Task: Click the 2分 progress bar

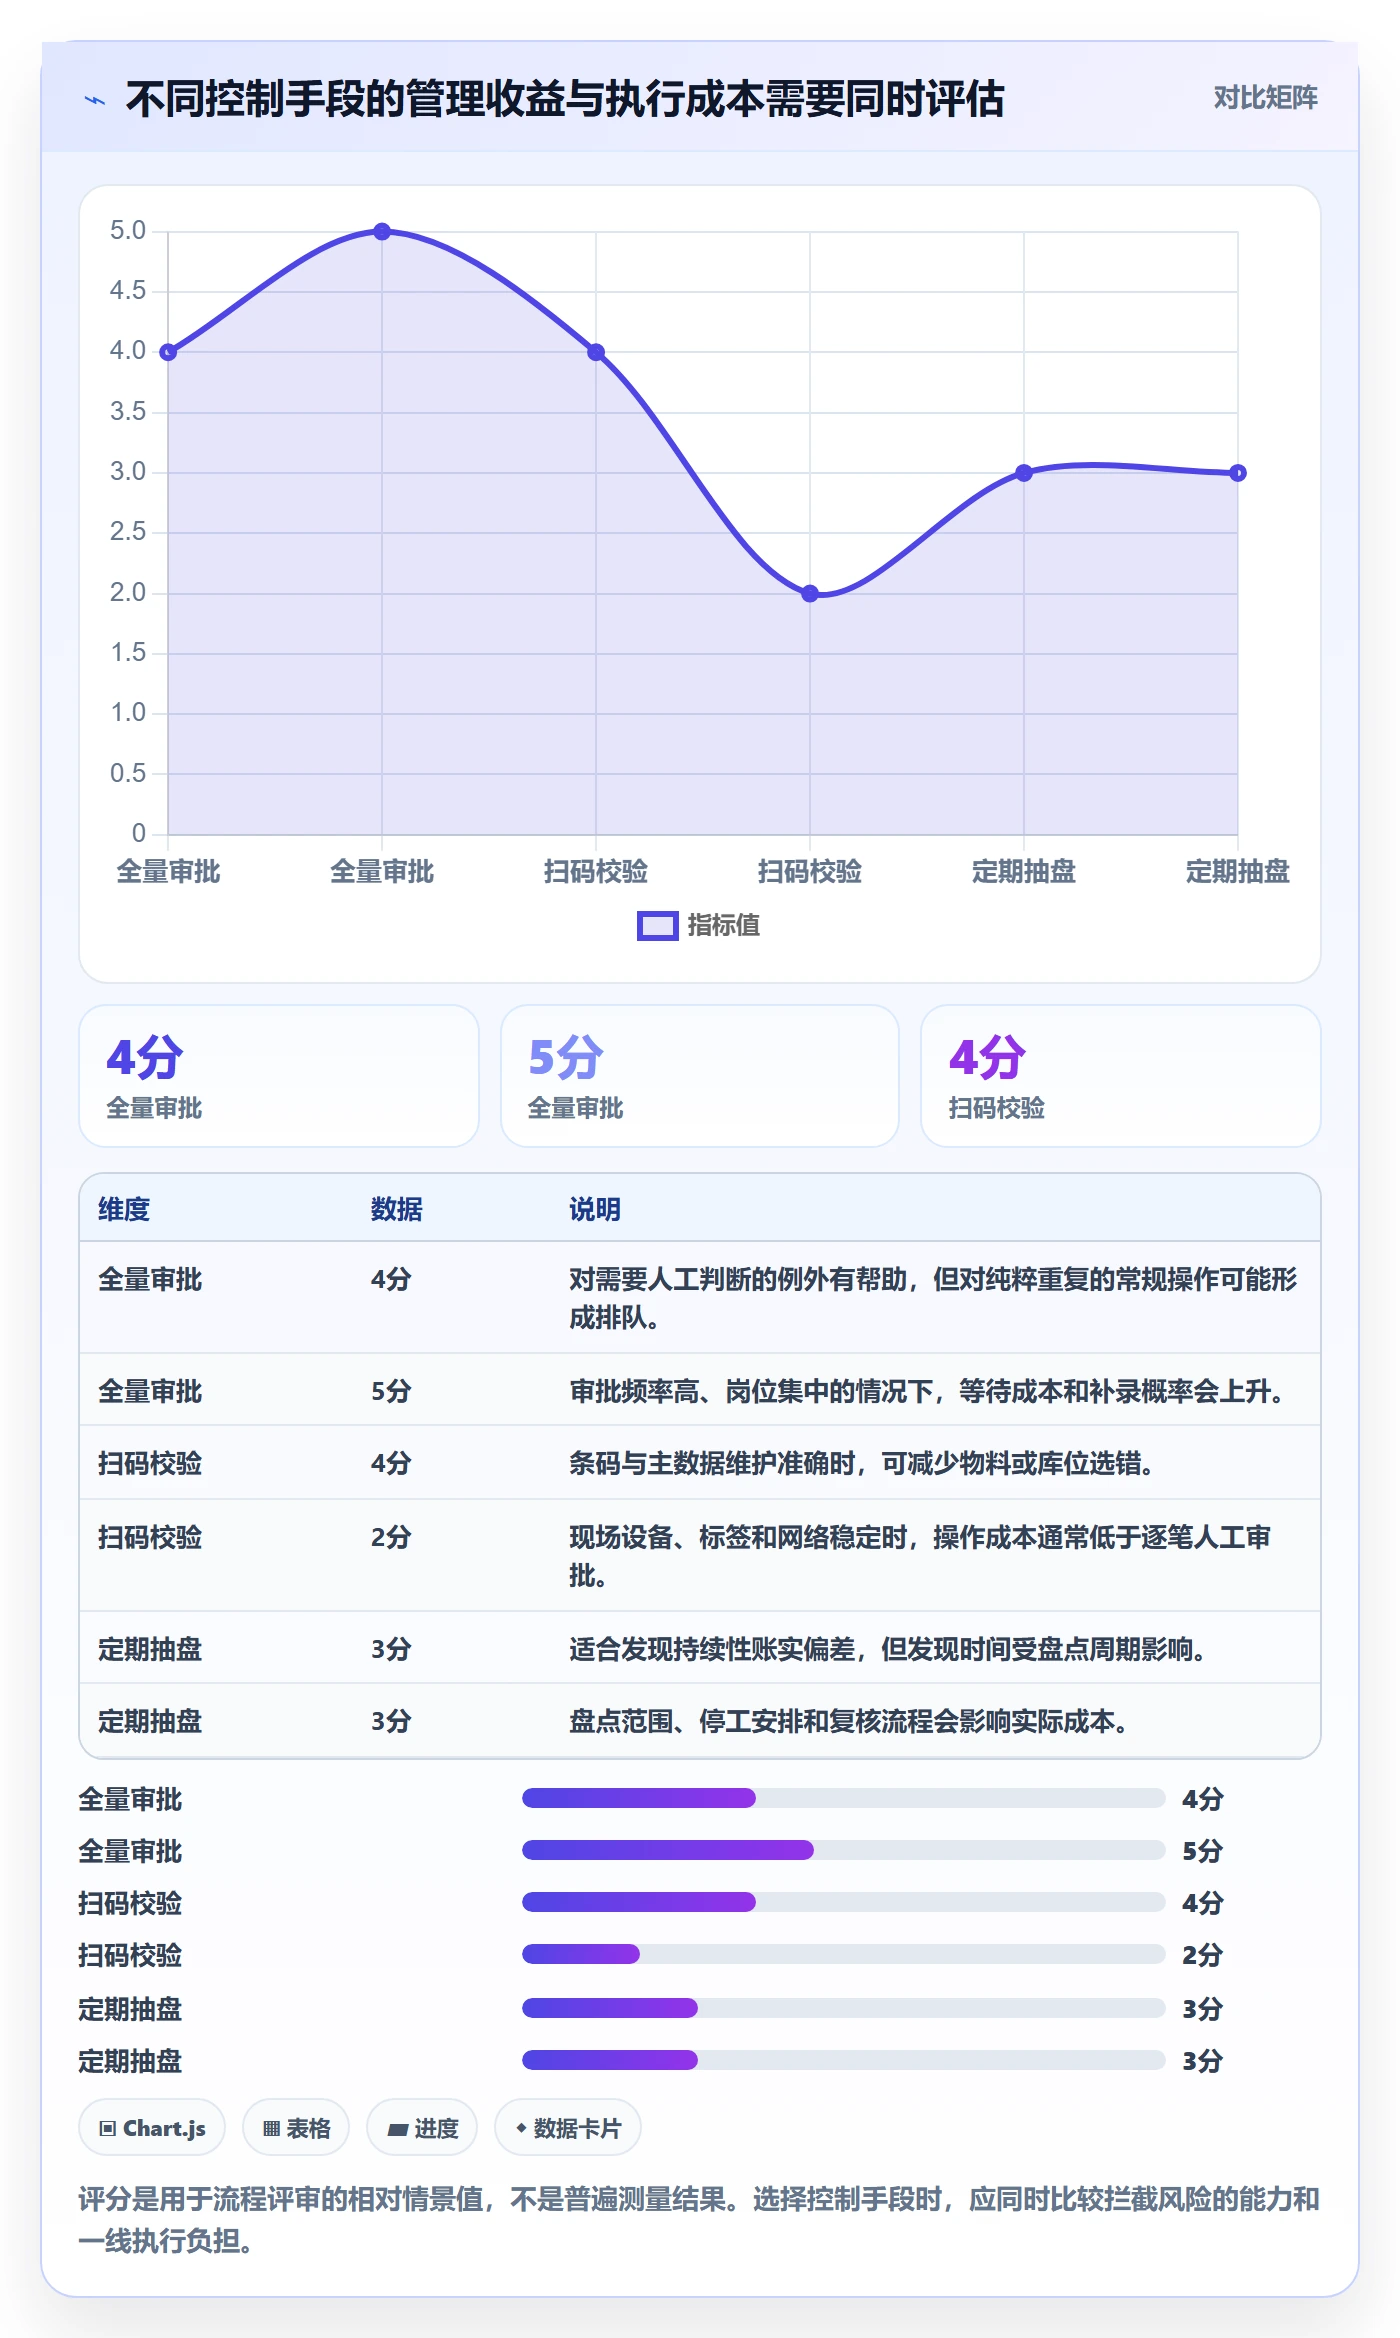Action: (843, 1954)
